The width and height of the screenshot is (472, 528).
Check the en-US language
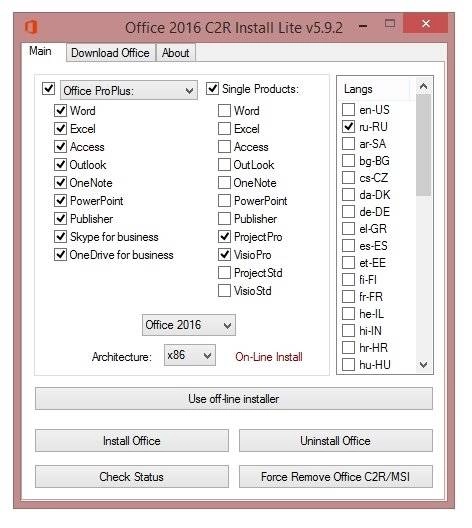click(x=348, y=109)
